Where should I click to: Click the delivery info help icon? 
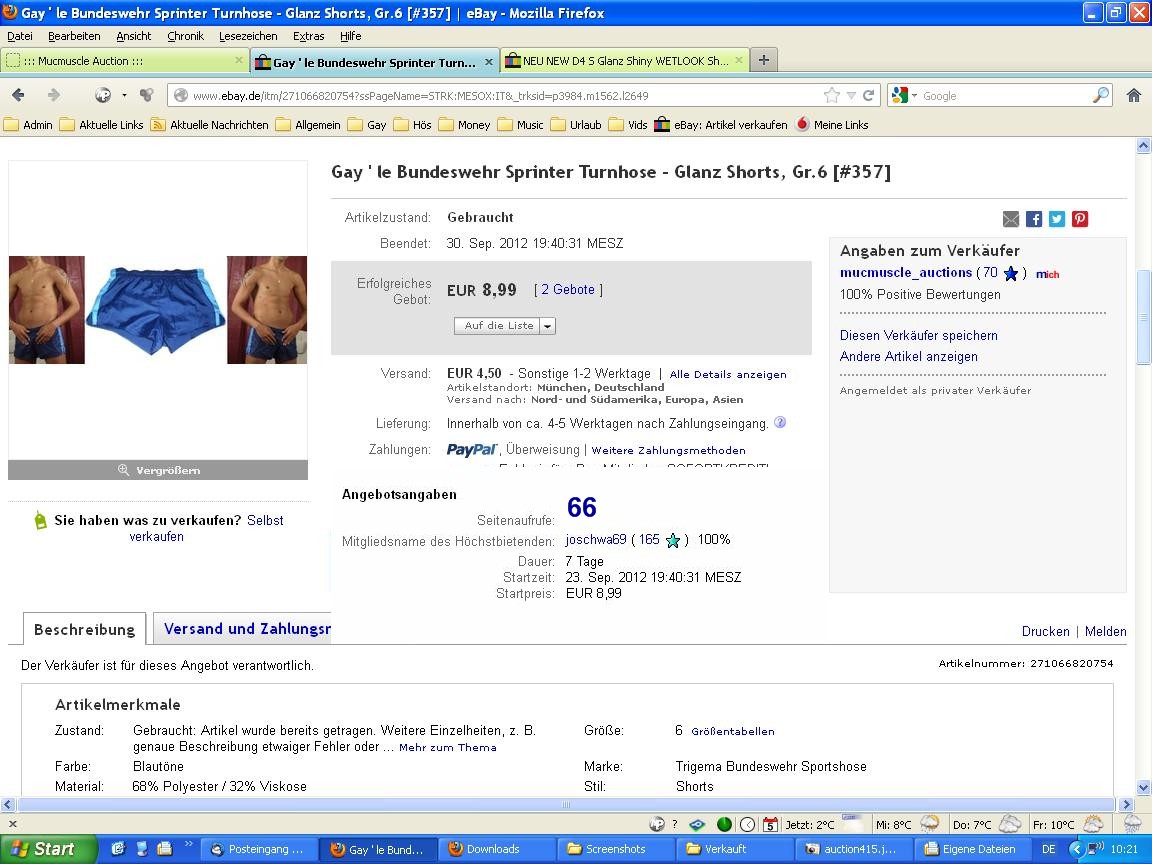click(780, 422)
